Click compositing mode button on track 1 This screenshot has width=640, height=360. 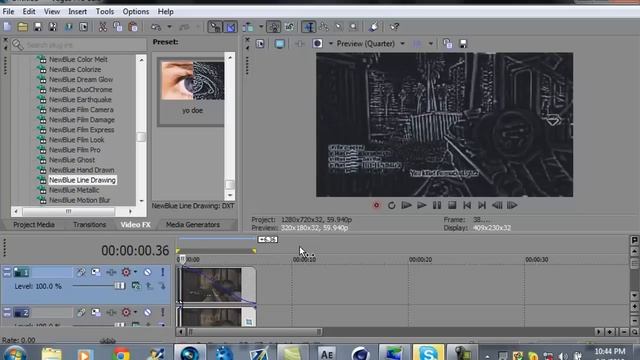pos(136,286)
